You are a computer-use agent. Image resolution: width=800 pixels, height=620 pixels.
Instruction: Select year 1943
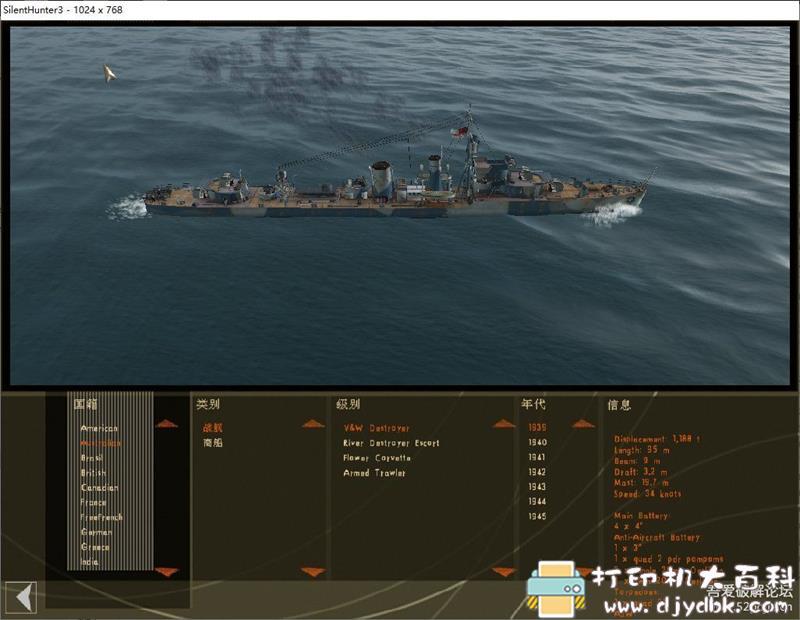537,486
